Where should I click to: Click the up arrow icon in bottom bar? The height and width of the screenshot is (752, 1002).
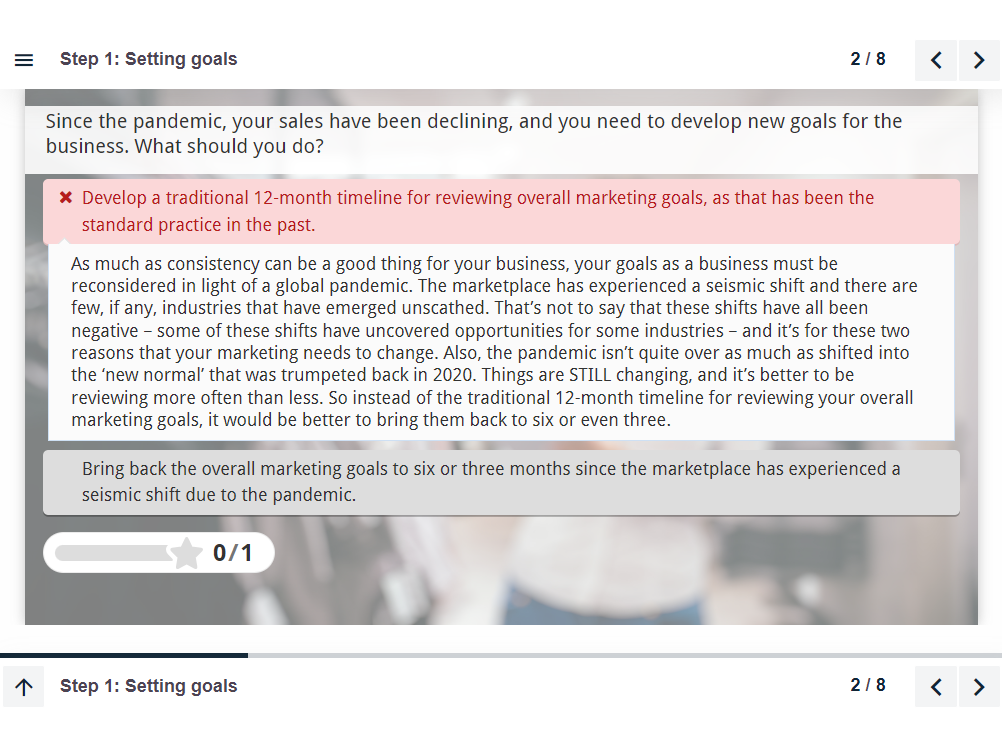coord(24,687)
